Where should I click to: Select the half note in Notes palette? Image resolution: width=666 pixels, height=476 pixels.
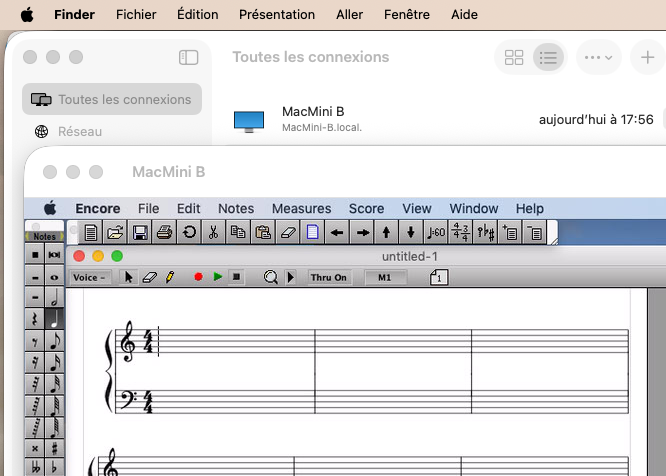(x=53, y=297)
